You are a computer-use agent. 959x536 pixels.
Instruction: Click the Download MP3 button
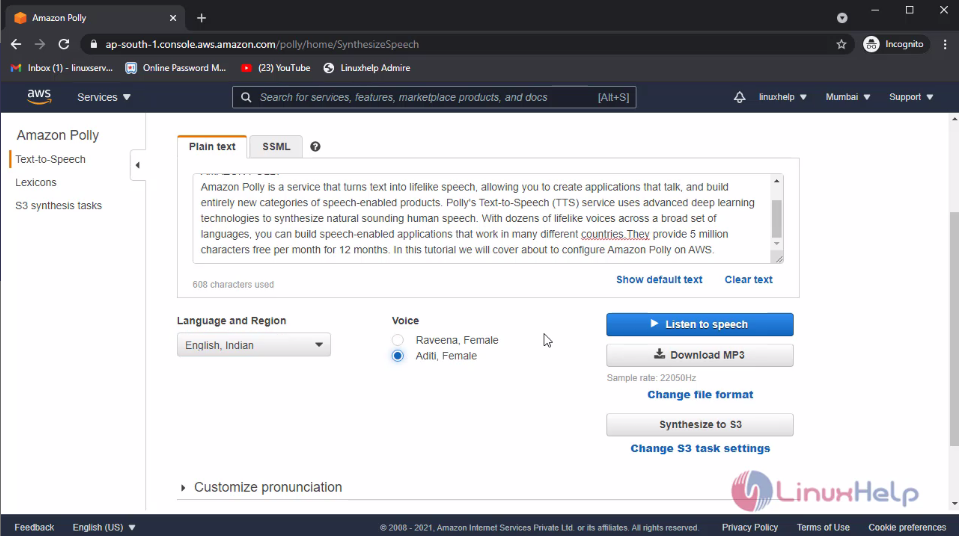pyautogui.click(x=700, y=355)
